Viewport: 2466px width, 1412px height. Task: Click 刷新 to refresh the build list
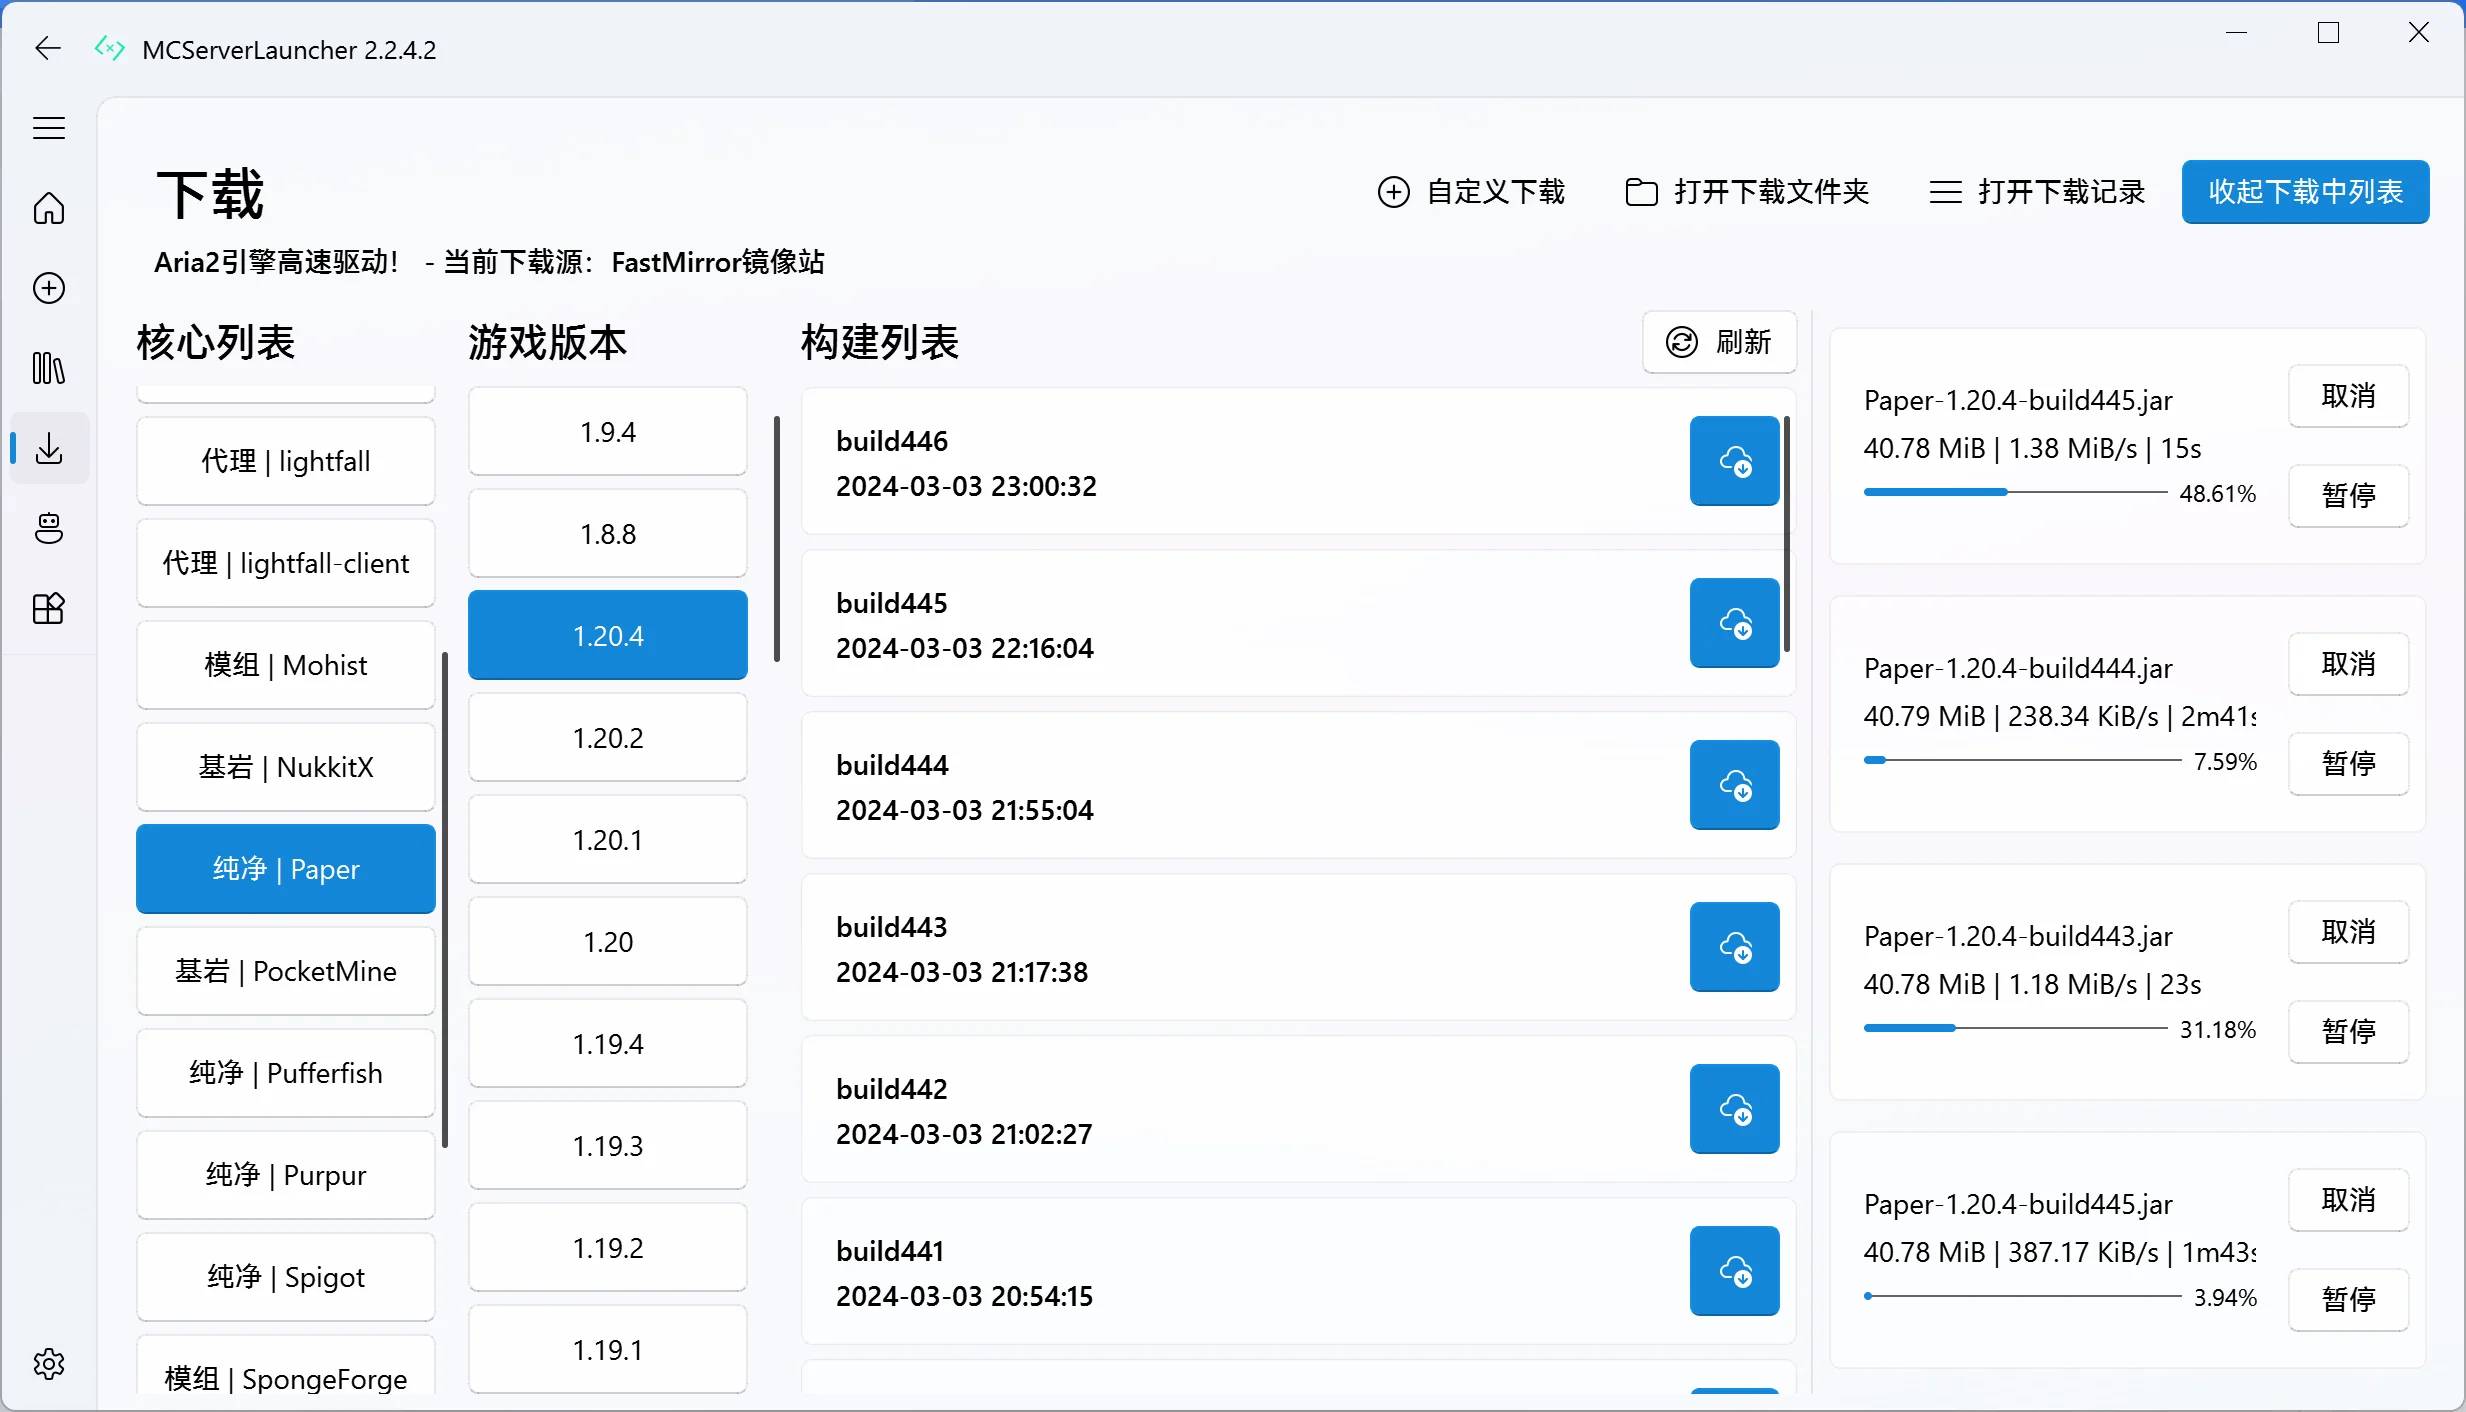point(1720,342)
